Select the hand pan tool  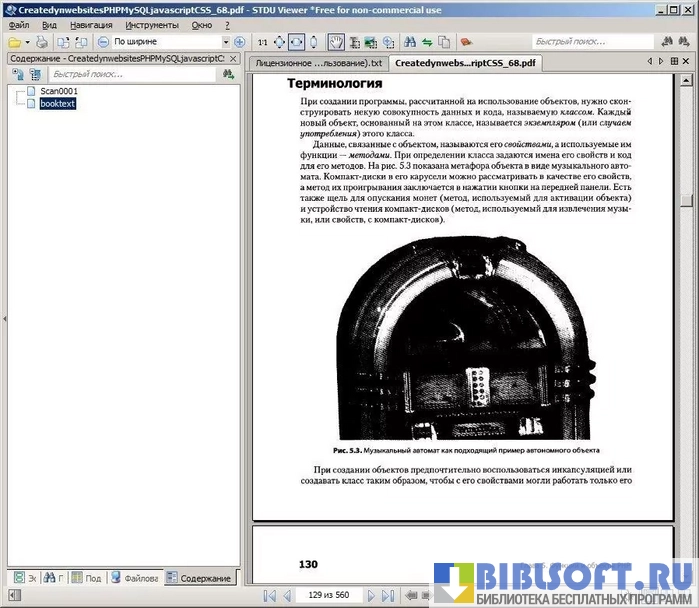point(337,42)
